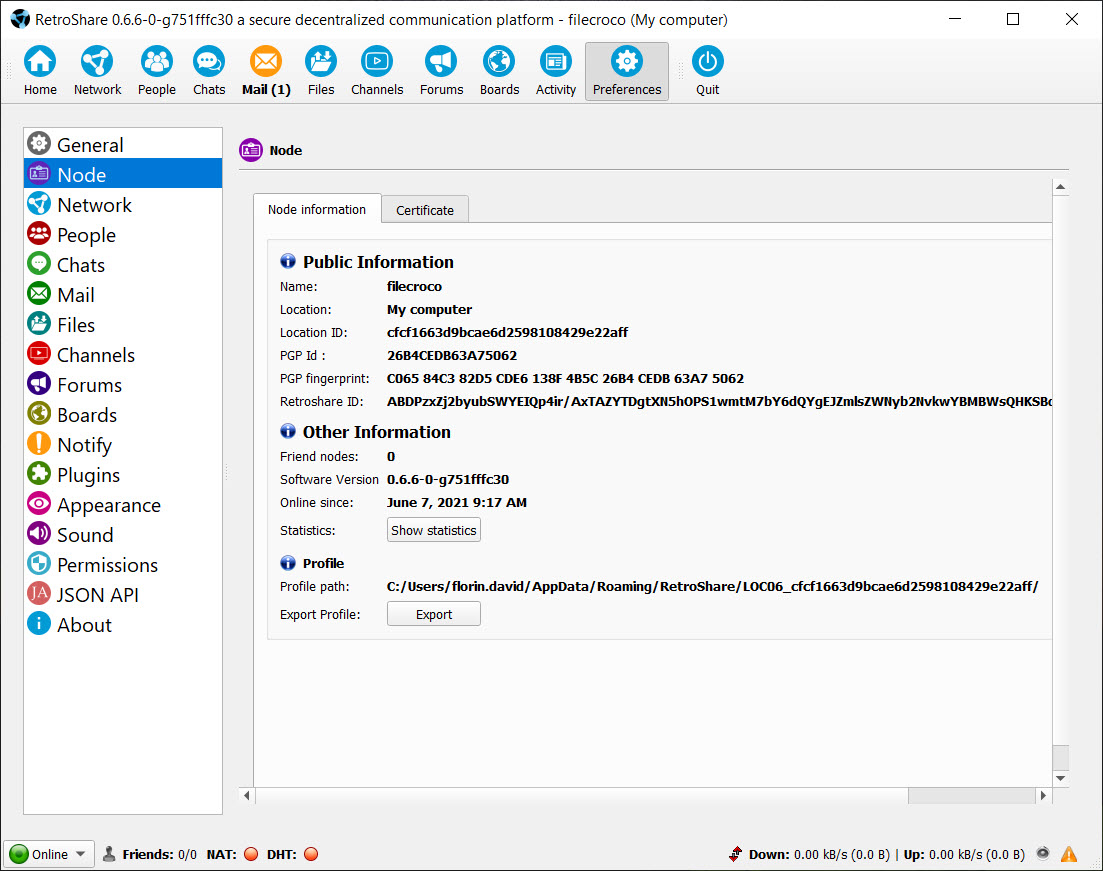Select Node in the preferences sidebar
Image resolution: width=1103 pixels, height=871 pixels.
pyautogui.click(x=123, y=174)
